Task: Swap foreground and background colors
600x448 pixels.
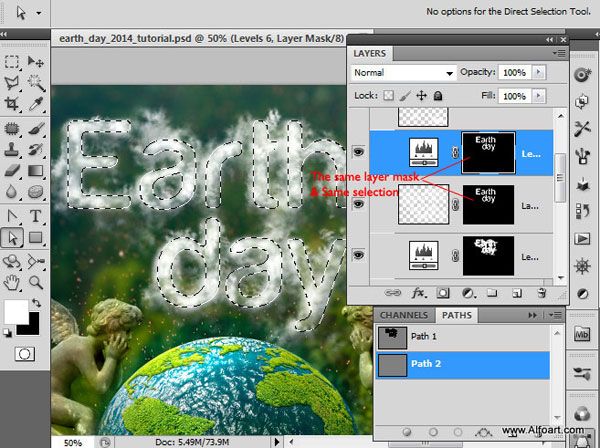Action: point(36,303)
